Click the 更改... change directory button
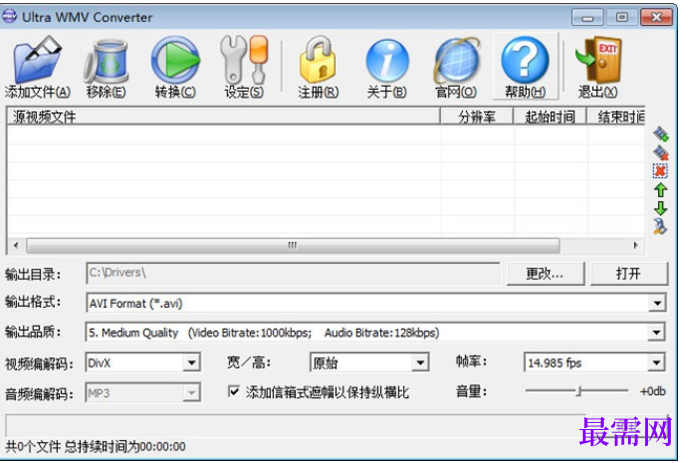Screen dimensions: 691x463 click(x=546, y=274)
